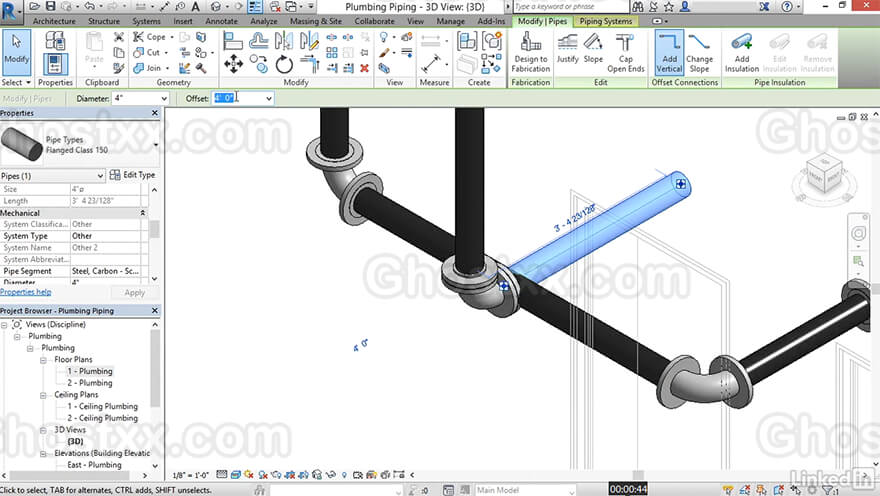
Task: Open the Annotate ribbon tab
Action: 221,21
